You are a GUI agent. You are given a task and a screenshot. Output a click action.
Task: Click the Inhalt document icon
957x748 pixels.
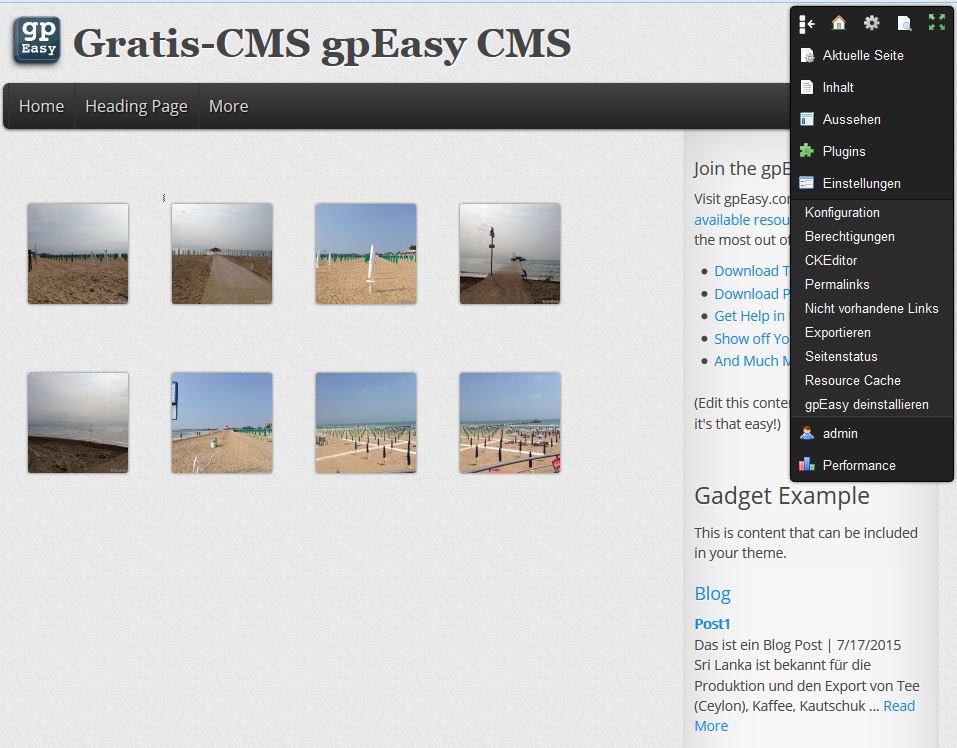point(807,87)
